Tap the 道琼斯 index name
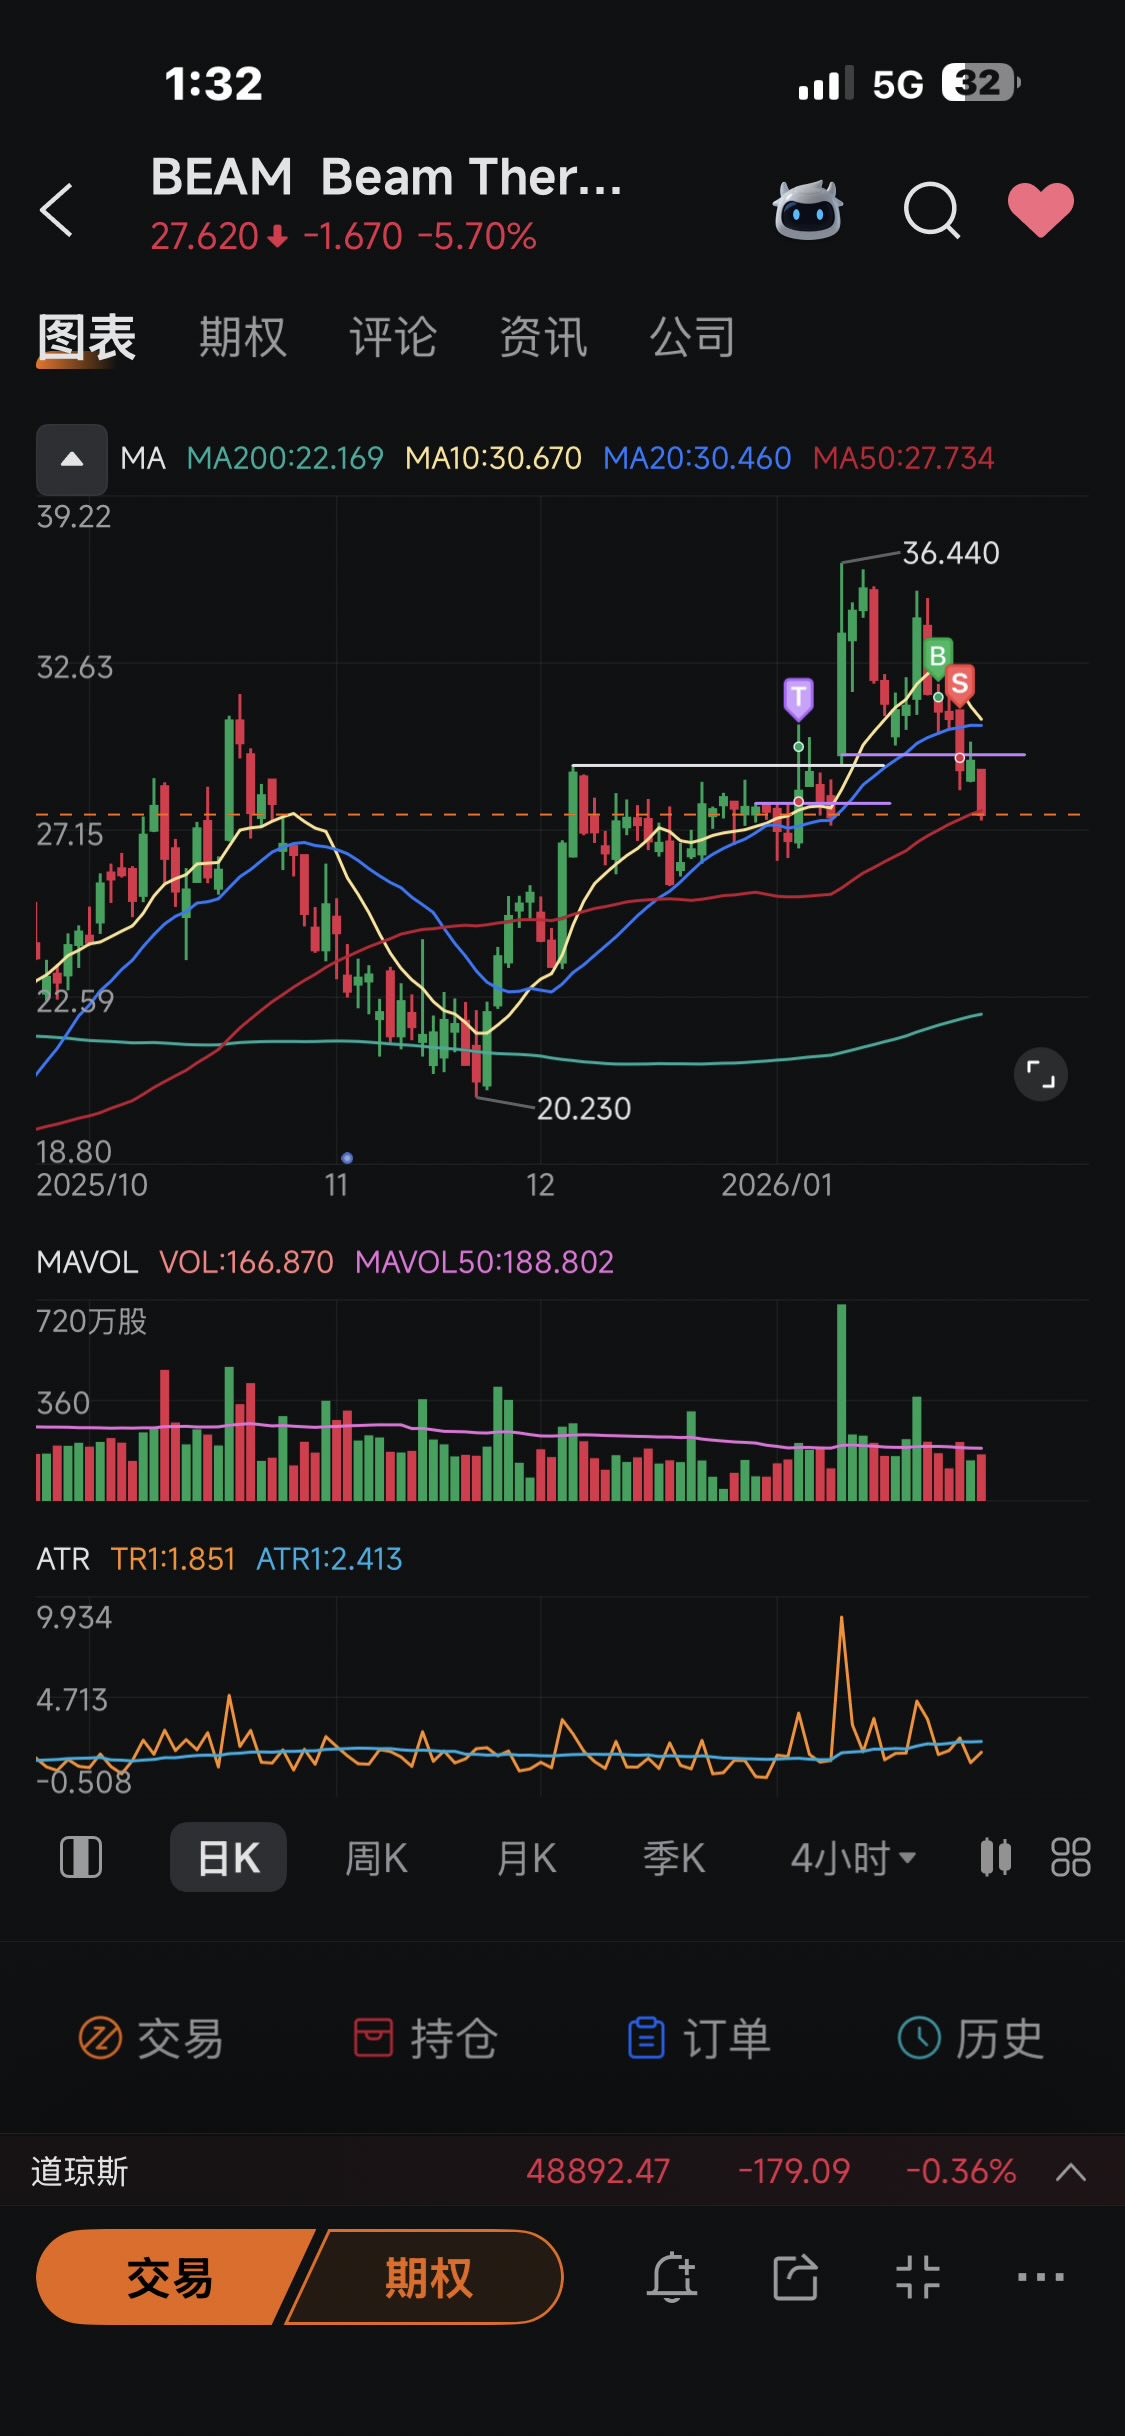This screenshot has width=1125, height=2436. point(80,2172)
